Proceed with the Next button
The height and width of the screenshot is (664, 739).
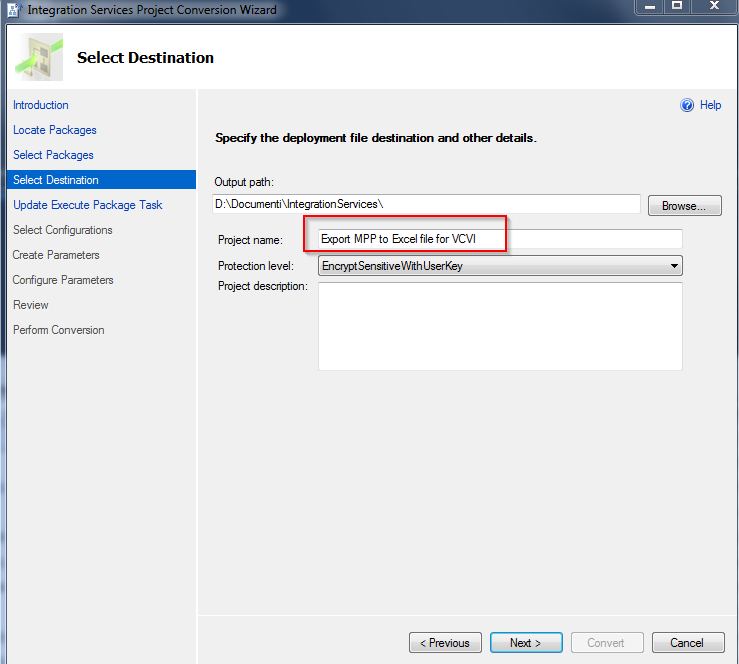coord(525,643)
